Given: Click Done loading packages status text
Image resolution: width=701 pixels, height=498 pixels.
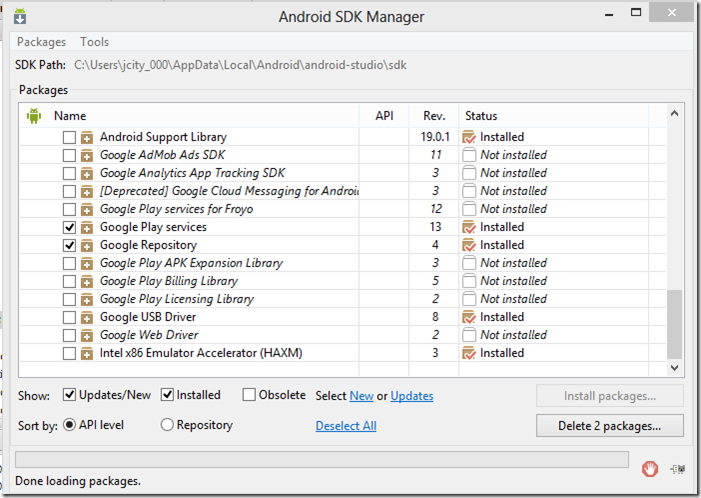Looking at the screenshot, I should tap(78, 481).
